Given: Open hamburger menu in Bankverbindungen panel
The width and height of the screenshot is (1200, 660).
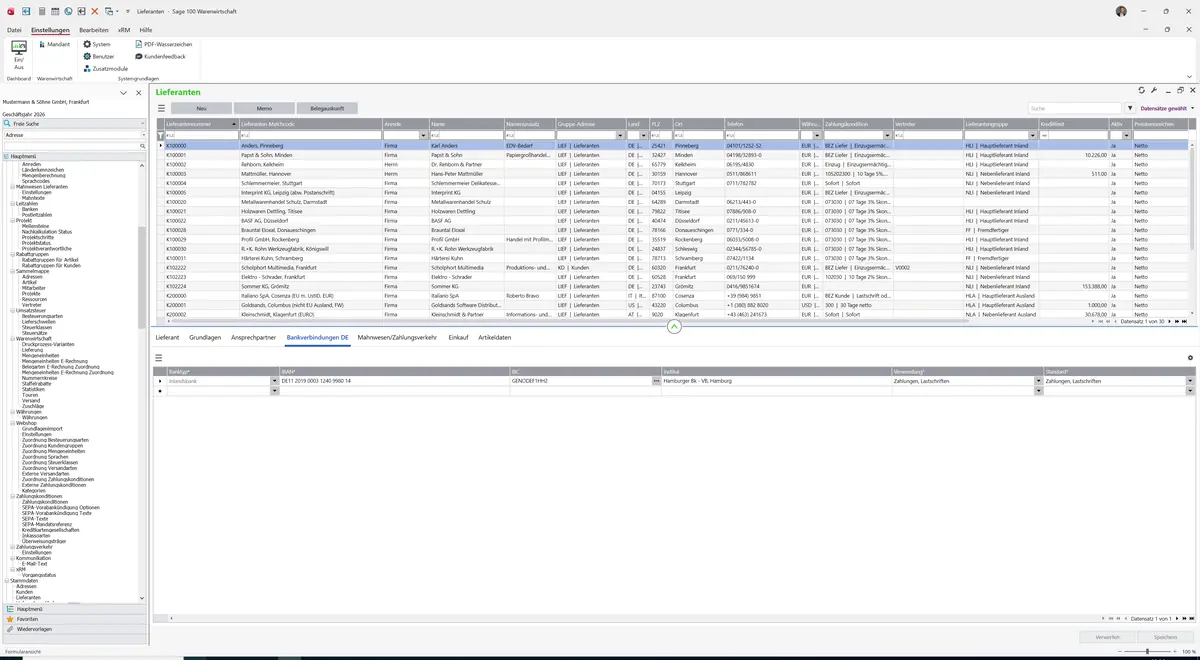Looking at the screenshot, I should point(158,357).
